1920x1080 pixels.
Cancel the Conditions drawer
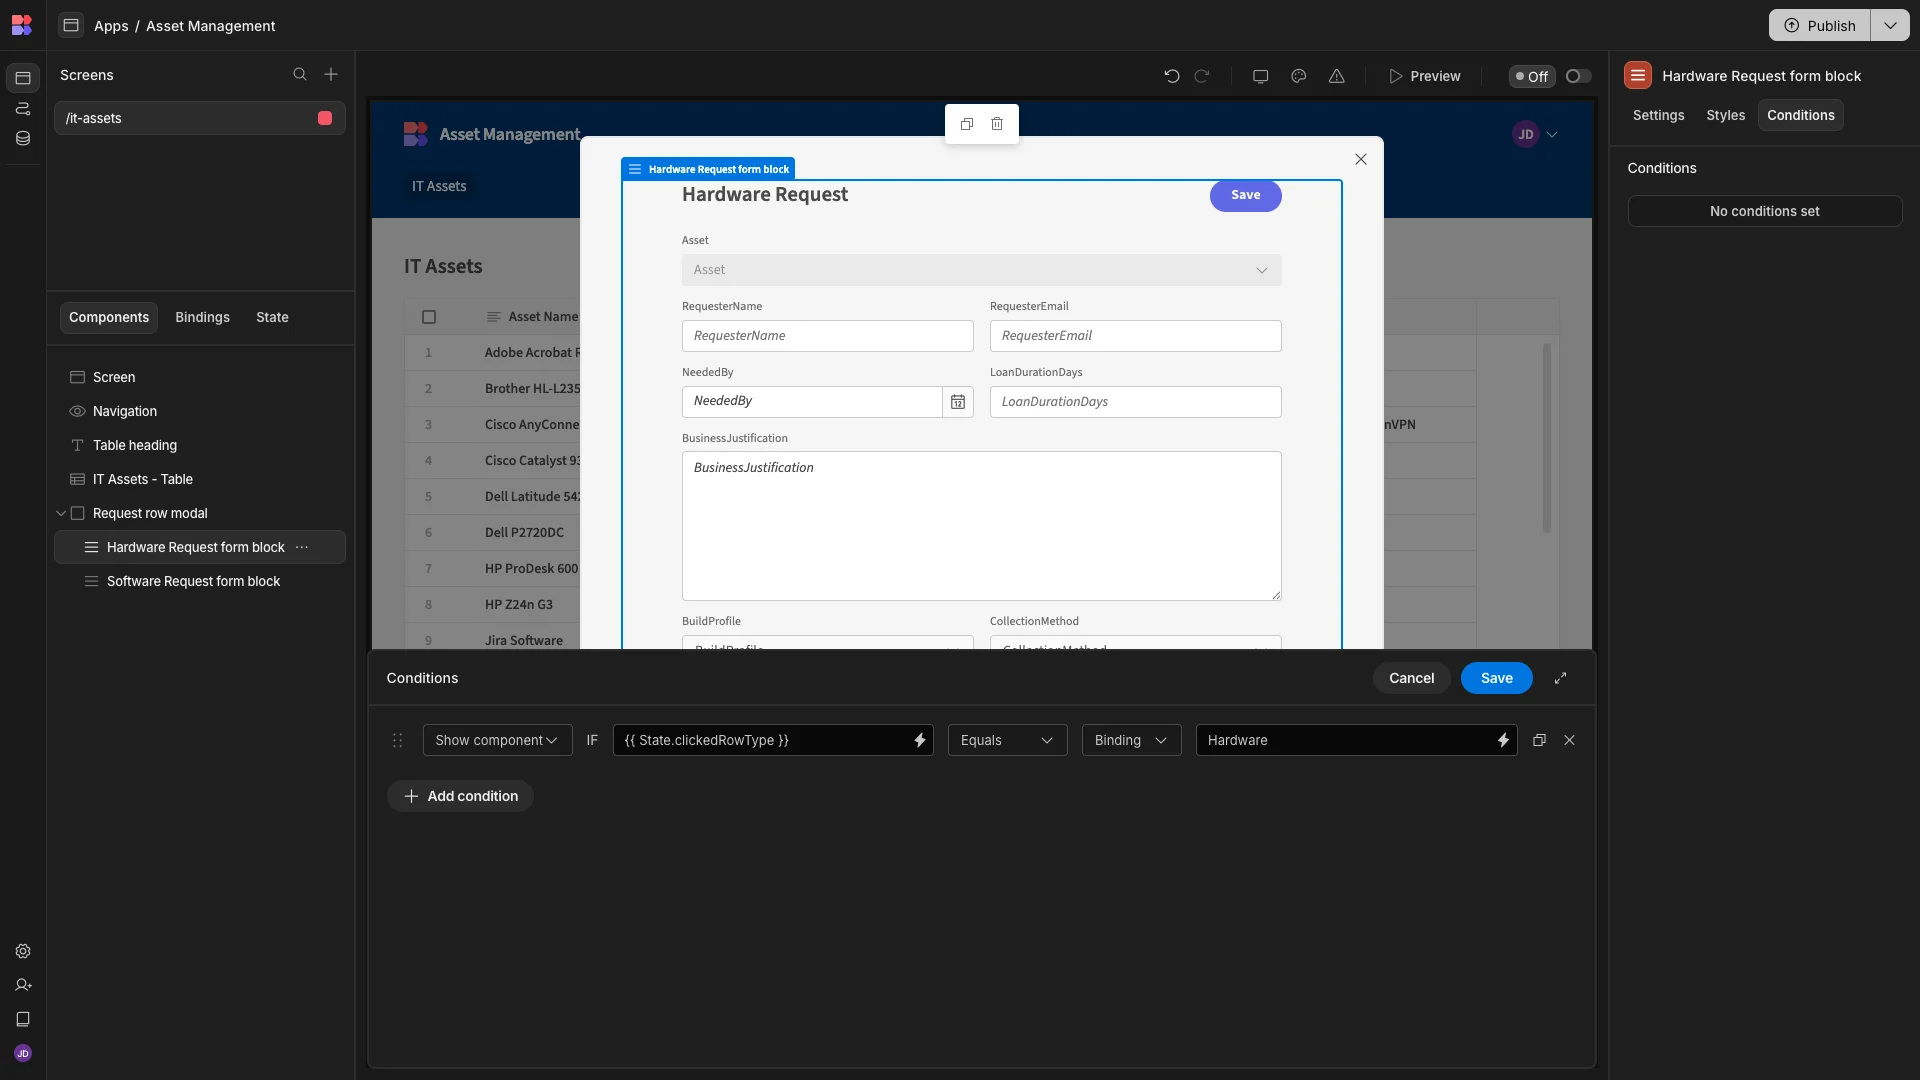coord(1411,678)
